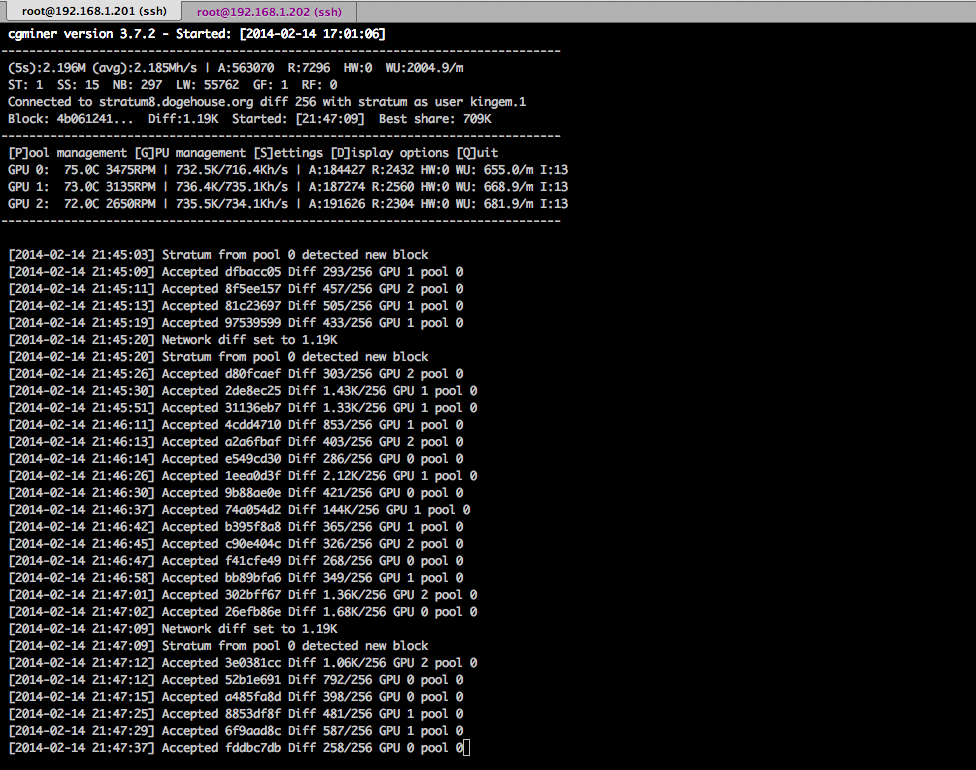Click the (5s):2.196M hashrate summary line

point(236,68)
